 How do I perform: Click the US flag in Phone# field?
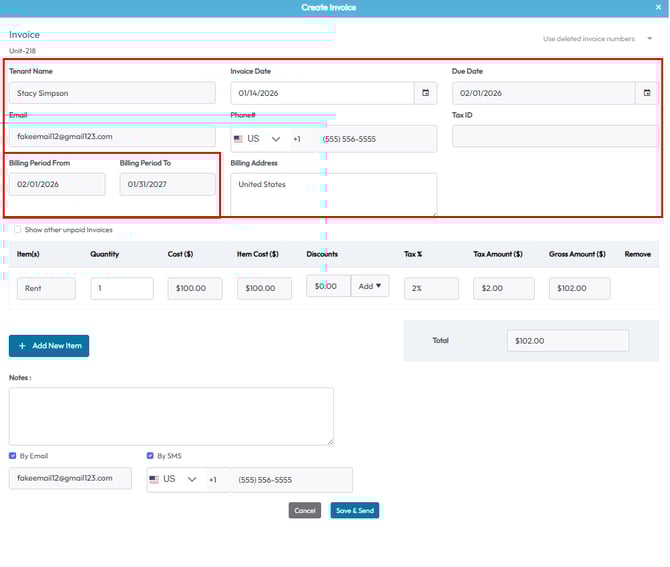[x=239, y=139]
